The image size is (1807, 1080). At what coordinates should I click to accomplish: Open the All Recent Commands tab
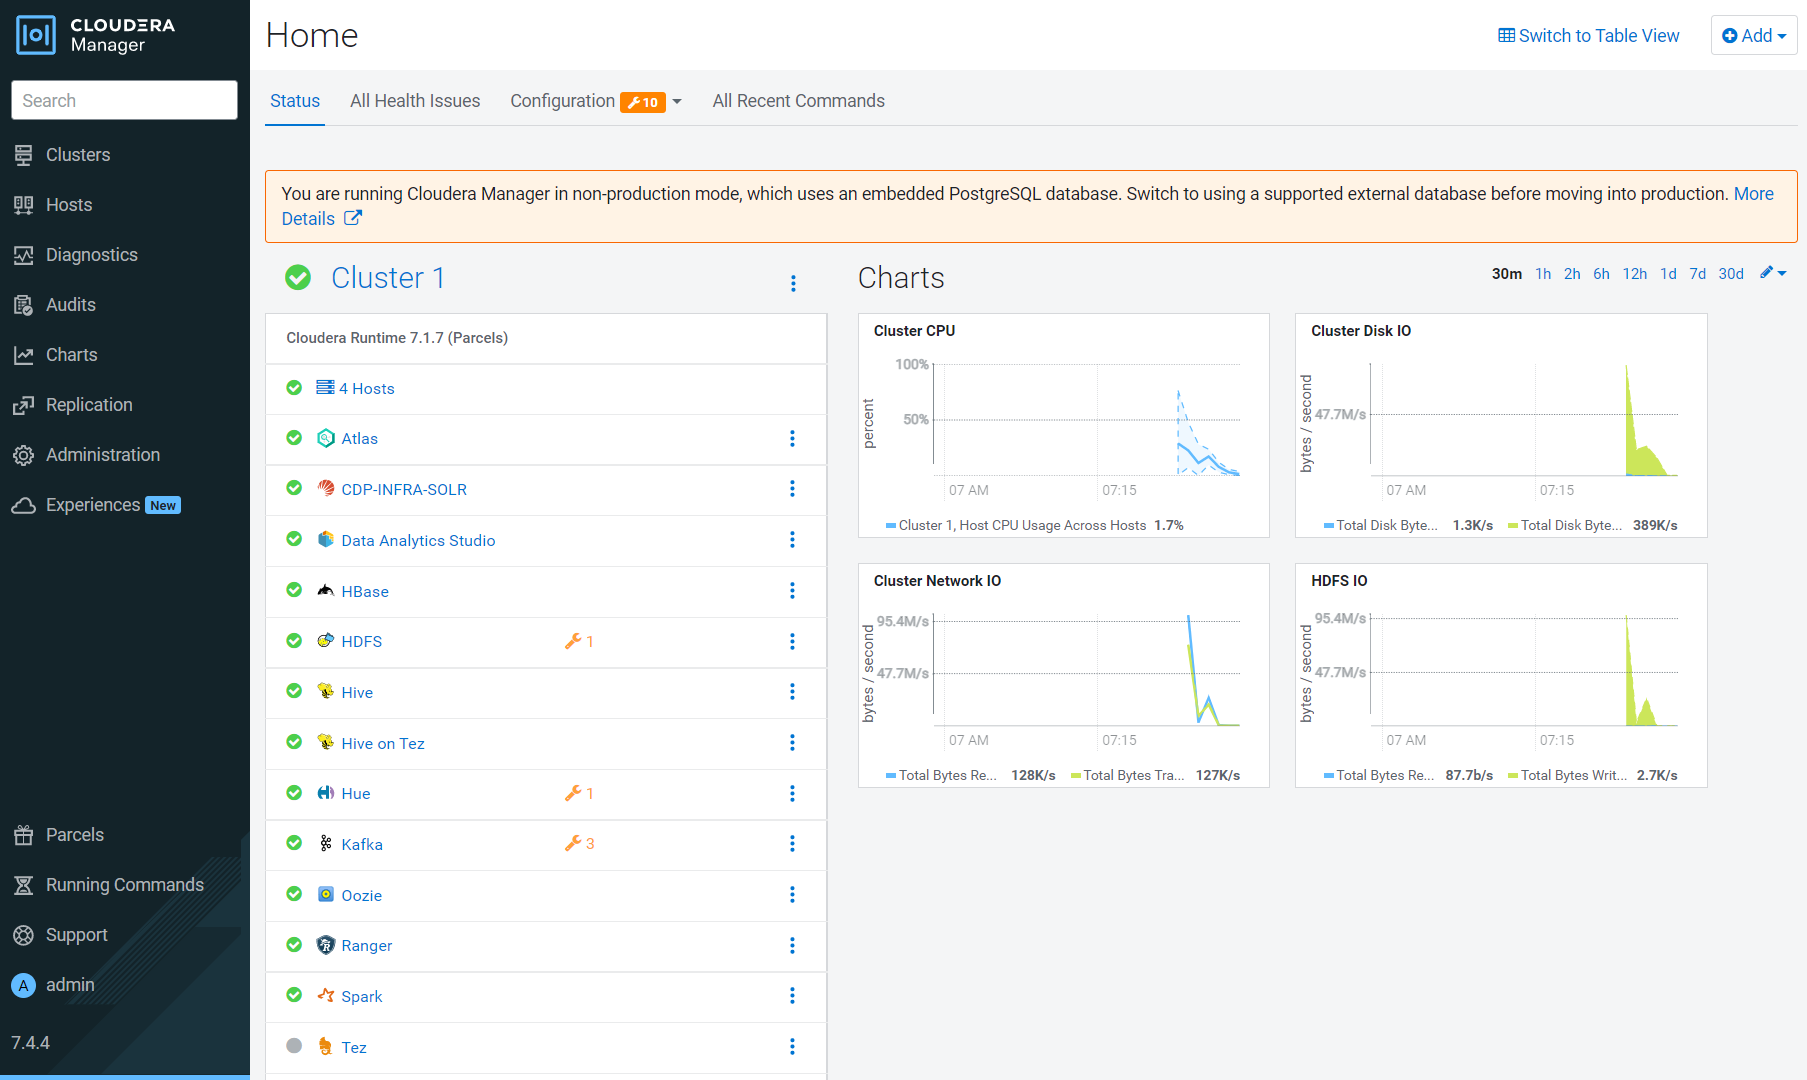(x=799, y=101)
